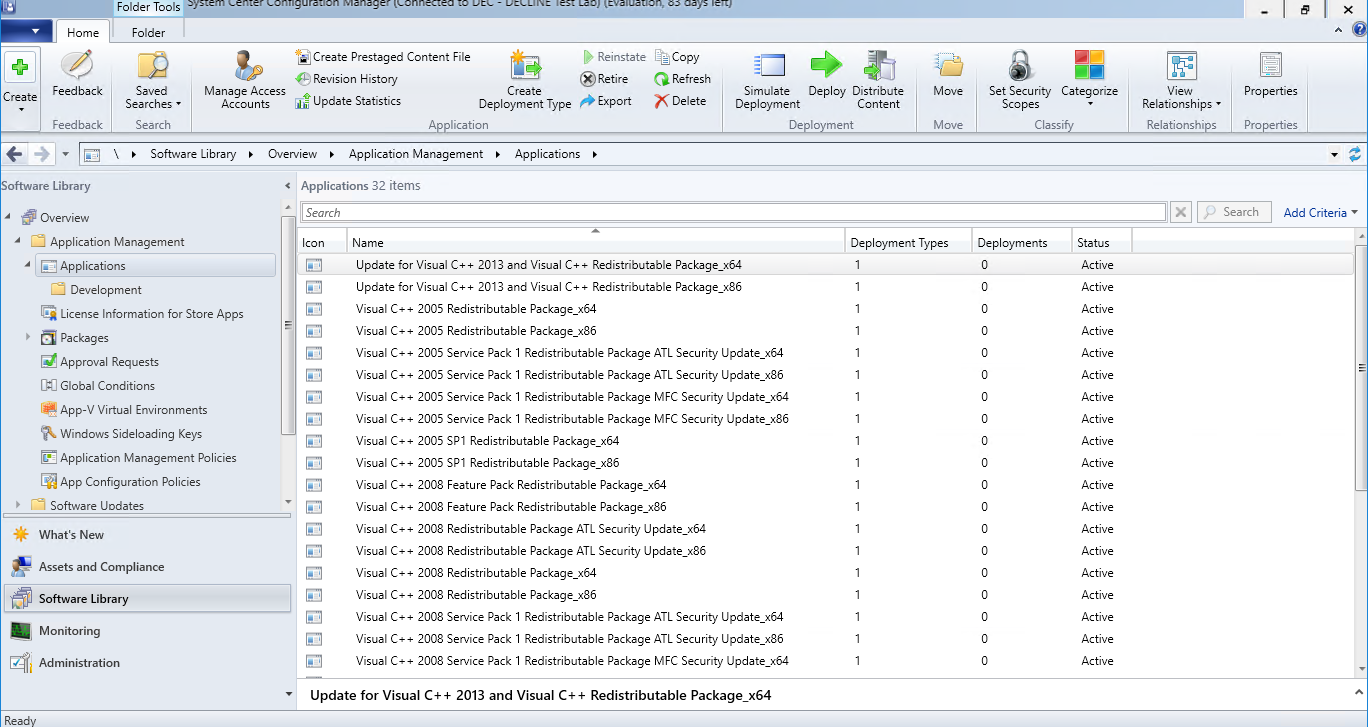Click the Deploy green arrow icon
This screenshot has width=1368, height=727.
click(x=827, y=65)
